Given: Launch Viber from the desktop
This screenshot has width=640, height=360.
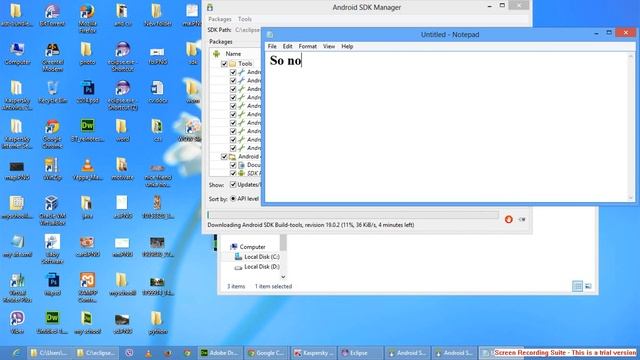Looking at the screenshot, I should (x=17, y=322).
